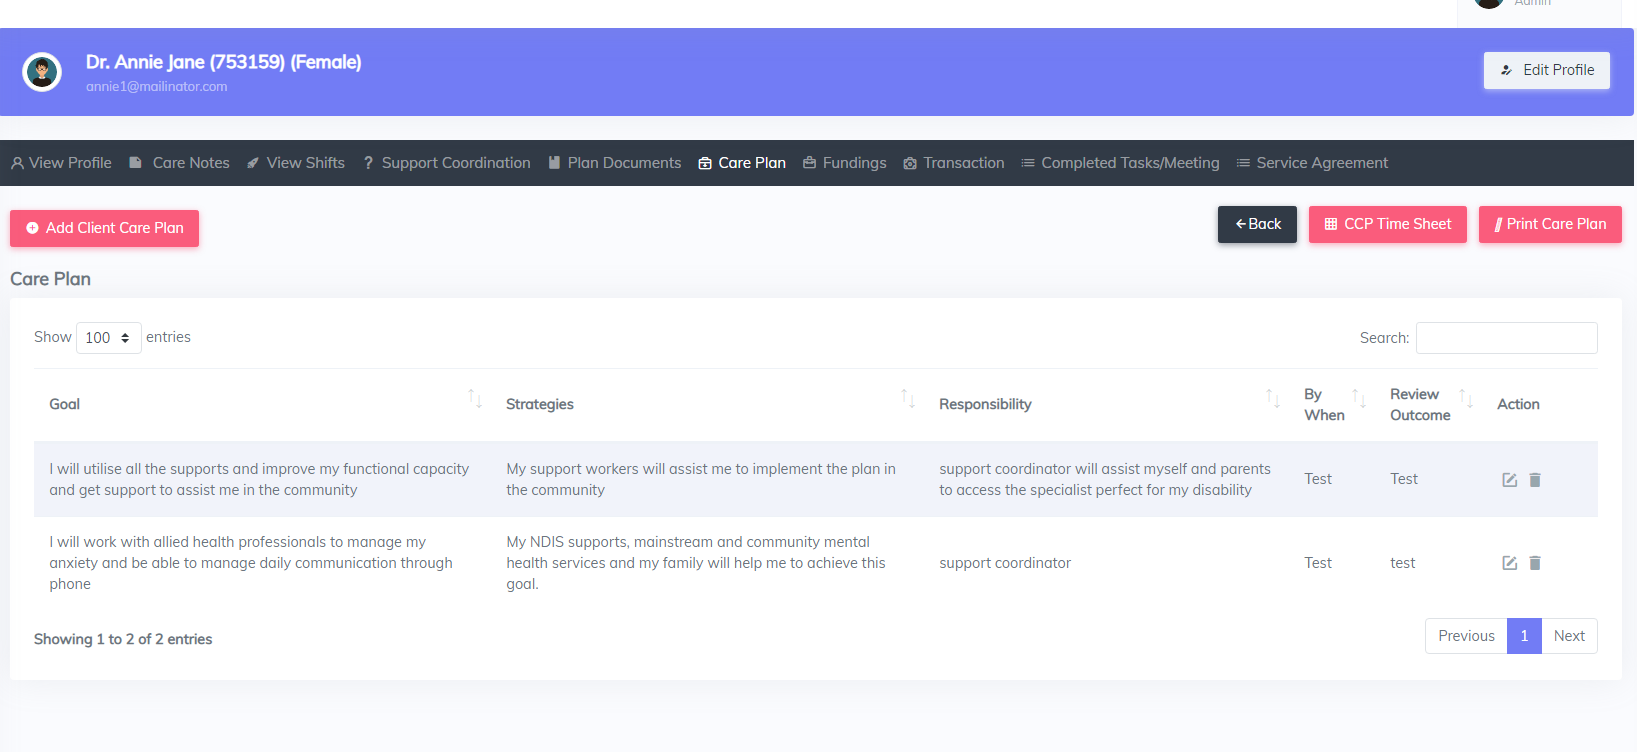Delete the first care plan entry

coord(1535,480)
